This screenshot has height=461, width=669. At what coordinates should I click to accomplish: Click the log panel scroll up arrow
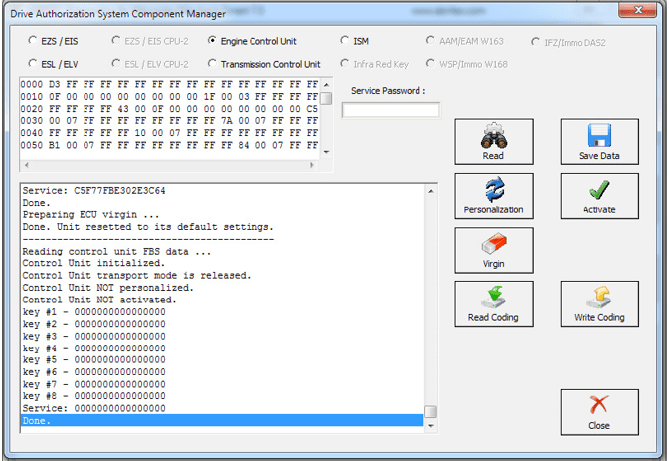pos(430,190)
